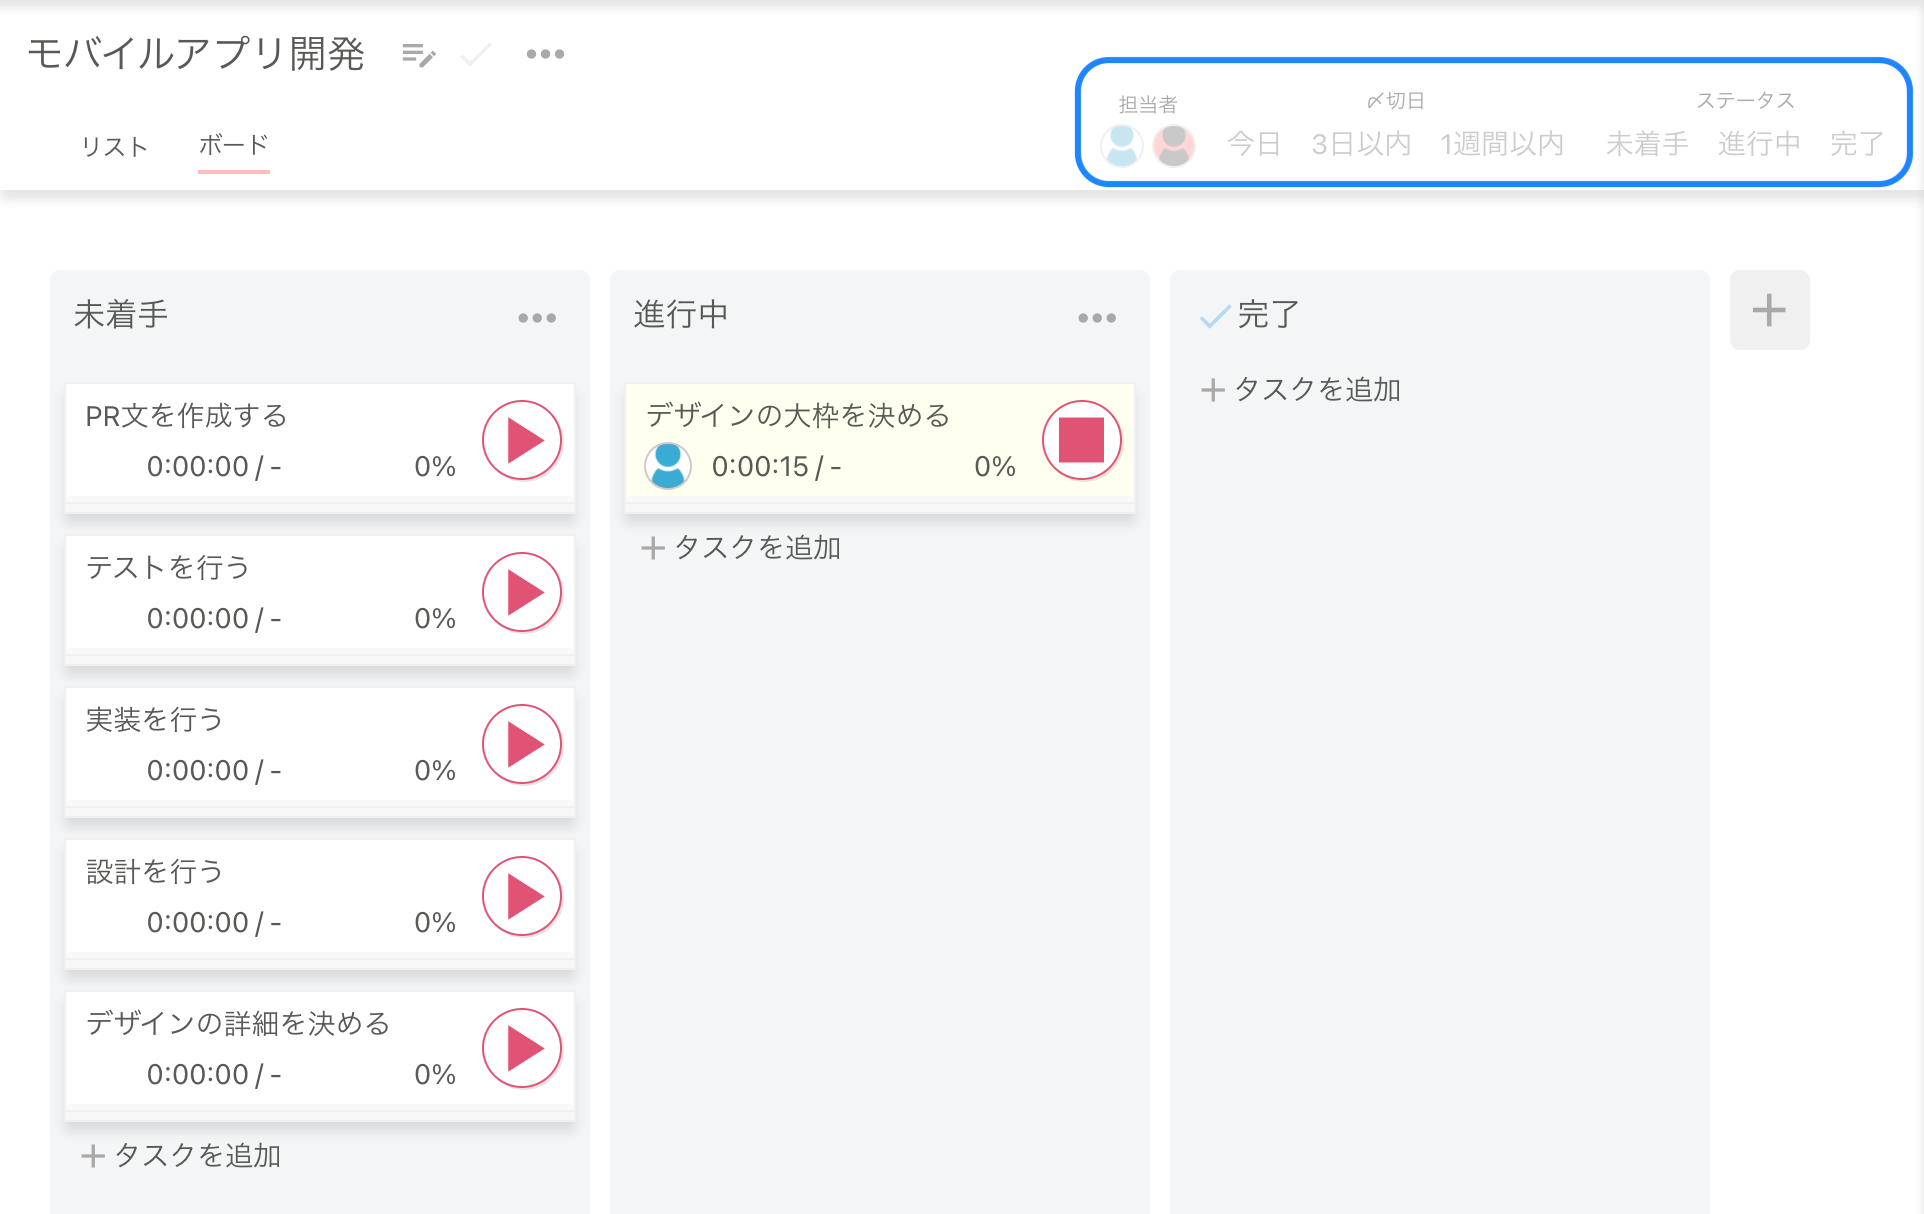Open the 未着手 column options menu
Viewport: 1924px width, 1214px height.
pos(537,317)
